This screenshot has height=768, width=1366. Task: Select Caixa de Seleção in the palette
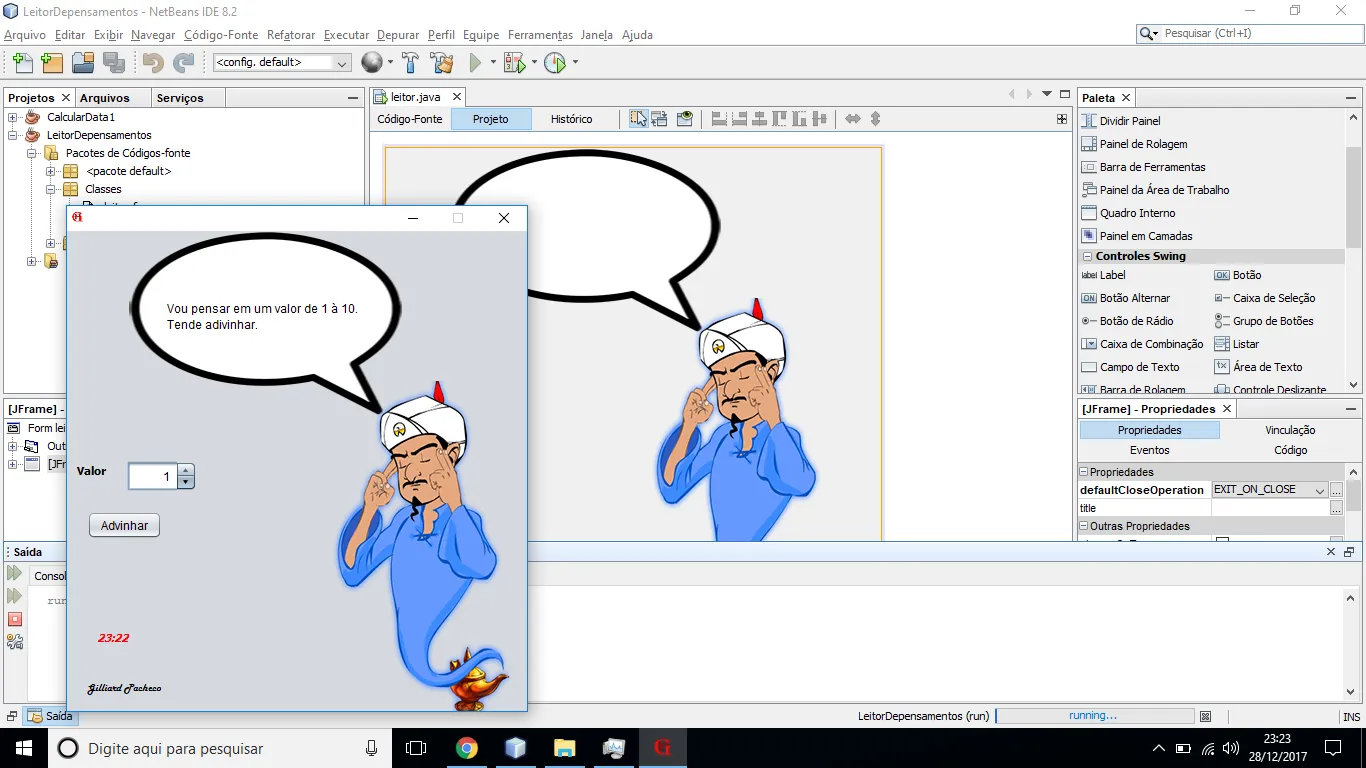(x=1265, y=298)
